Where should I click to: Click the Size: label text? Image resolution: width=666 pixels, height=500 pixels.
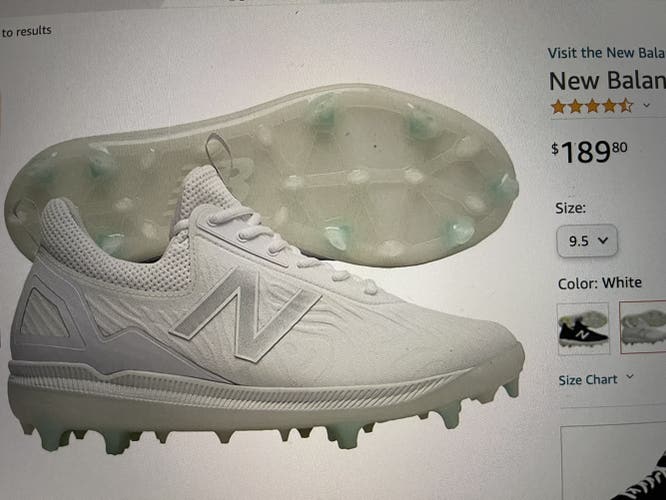point(570,209)
